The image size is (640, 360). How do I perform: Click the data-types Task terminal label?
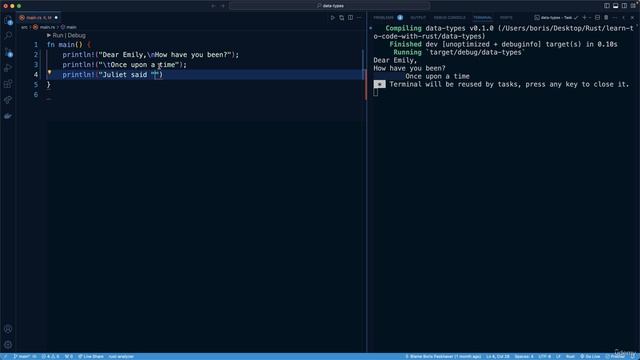pyautogui.click(x=556, y=18)
